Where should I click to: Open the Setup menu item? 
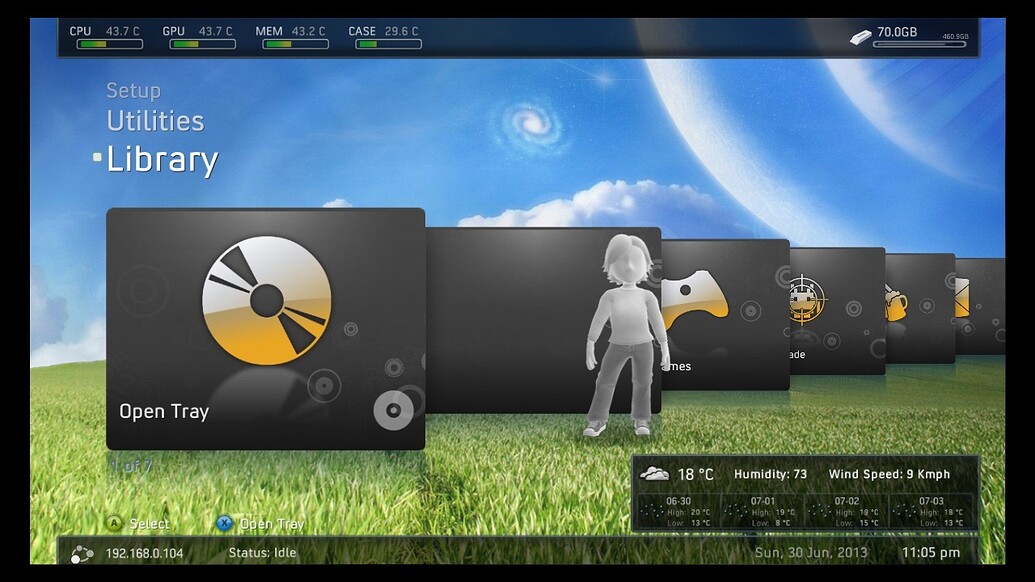[134, 90]
